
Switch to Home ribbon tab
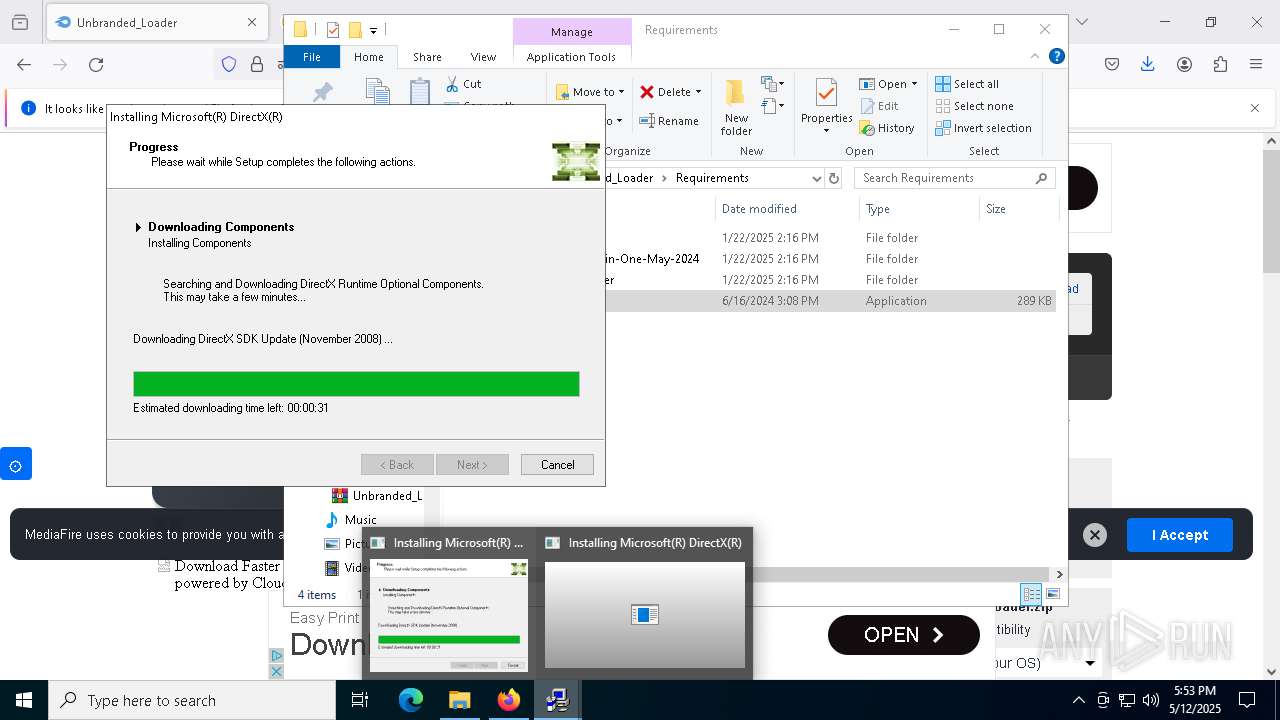coord(368,57)
